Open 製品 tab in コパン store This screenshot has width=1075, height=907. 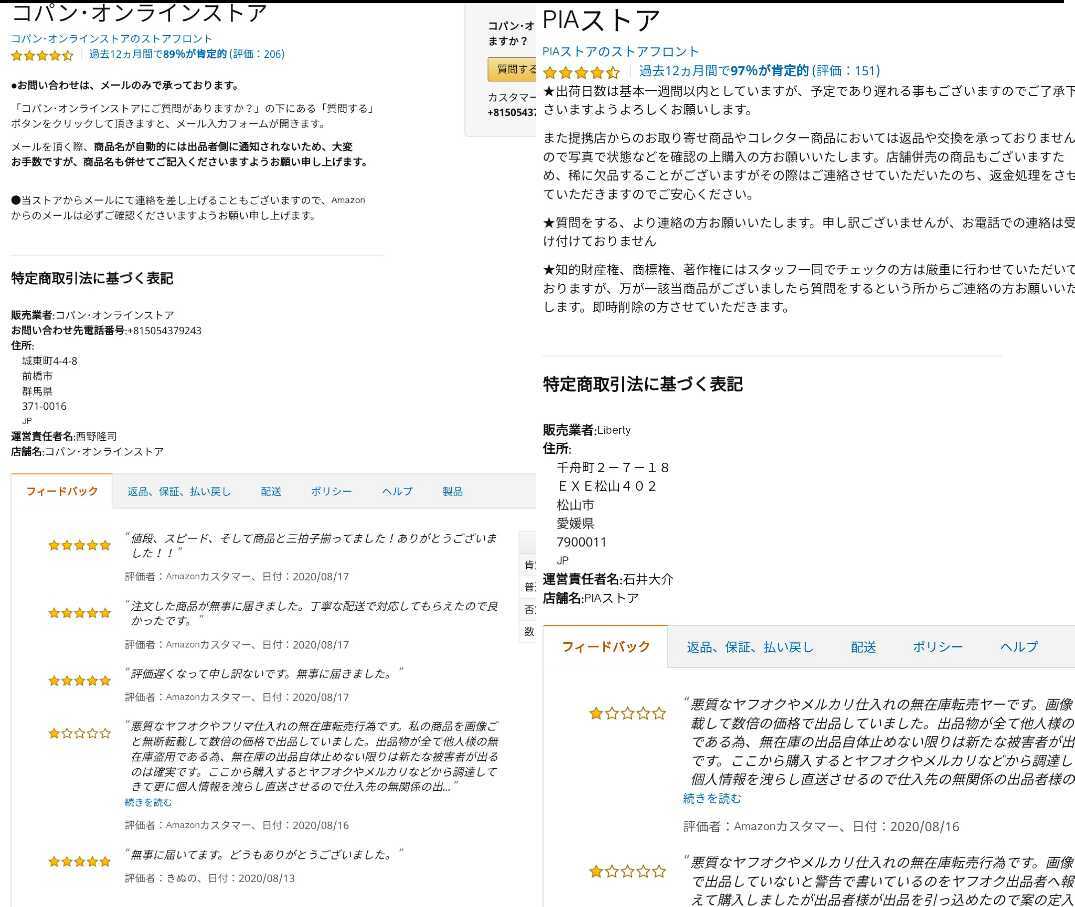point(452,492)
